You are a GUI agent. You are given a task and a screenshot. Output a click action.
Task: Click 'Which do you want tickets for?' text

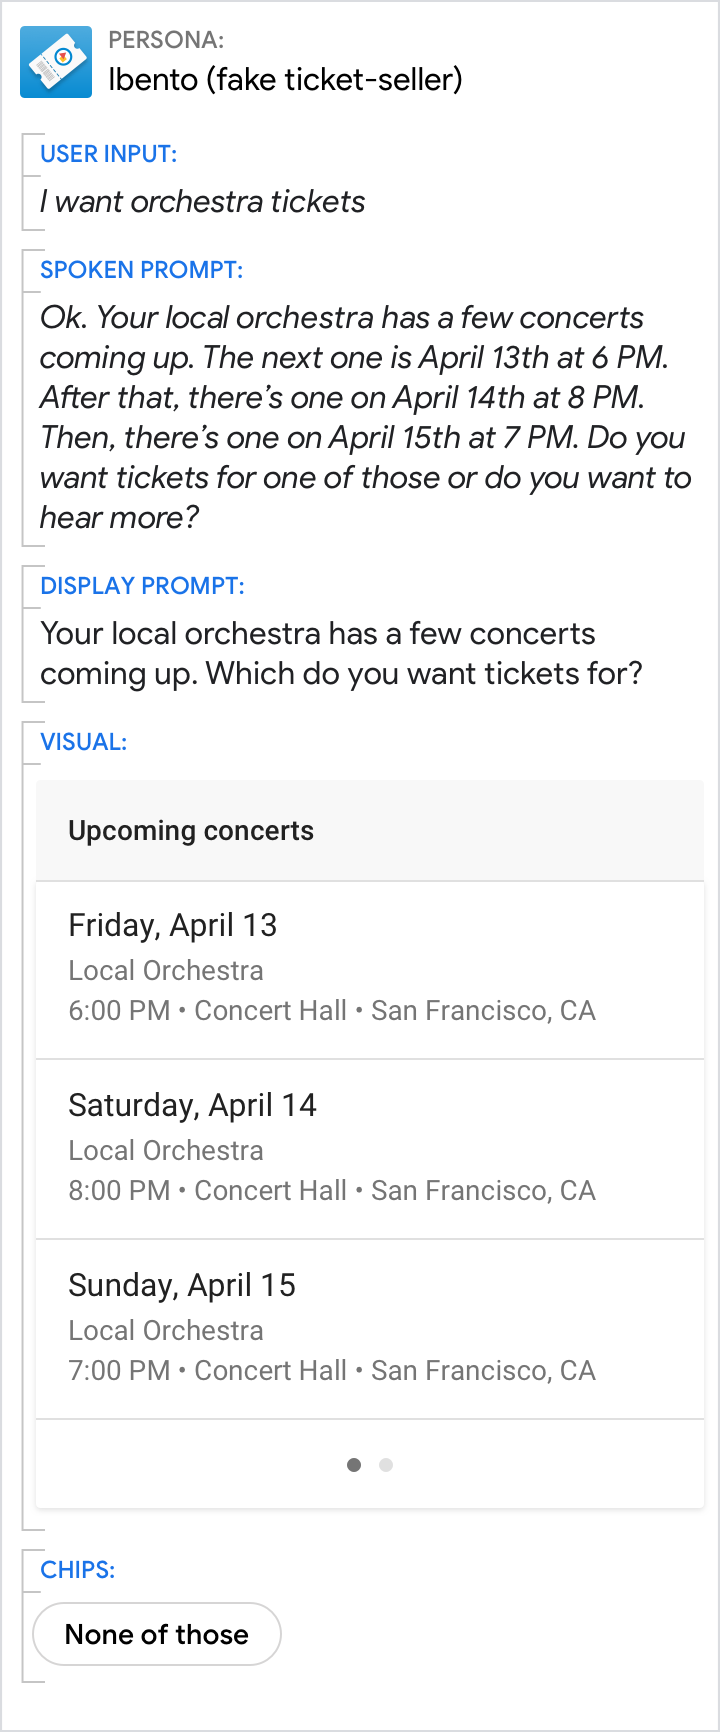point(424,674)
